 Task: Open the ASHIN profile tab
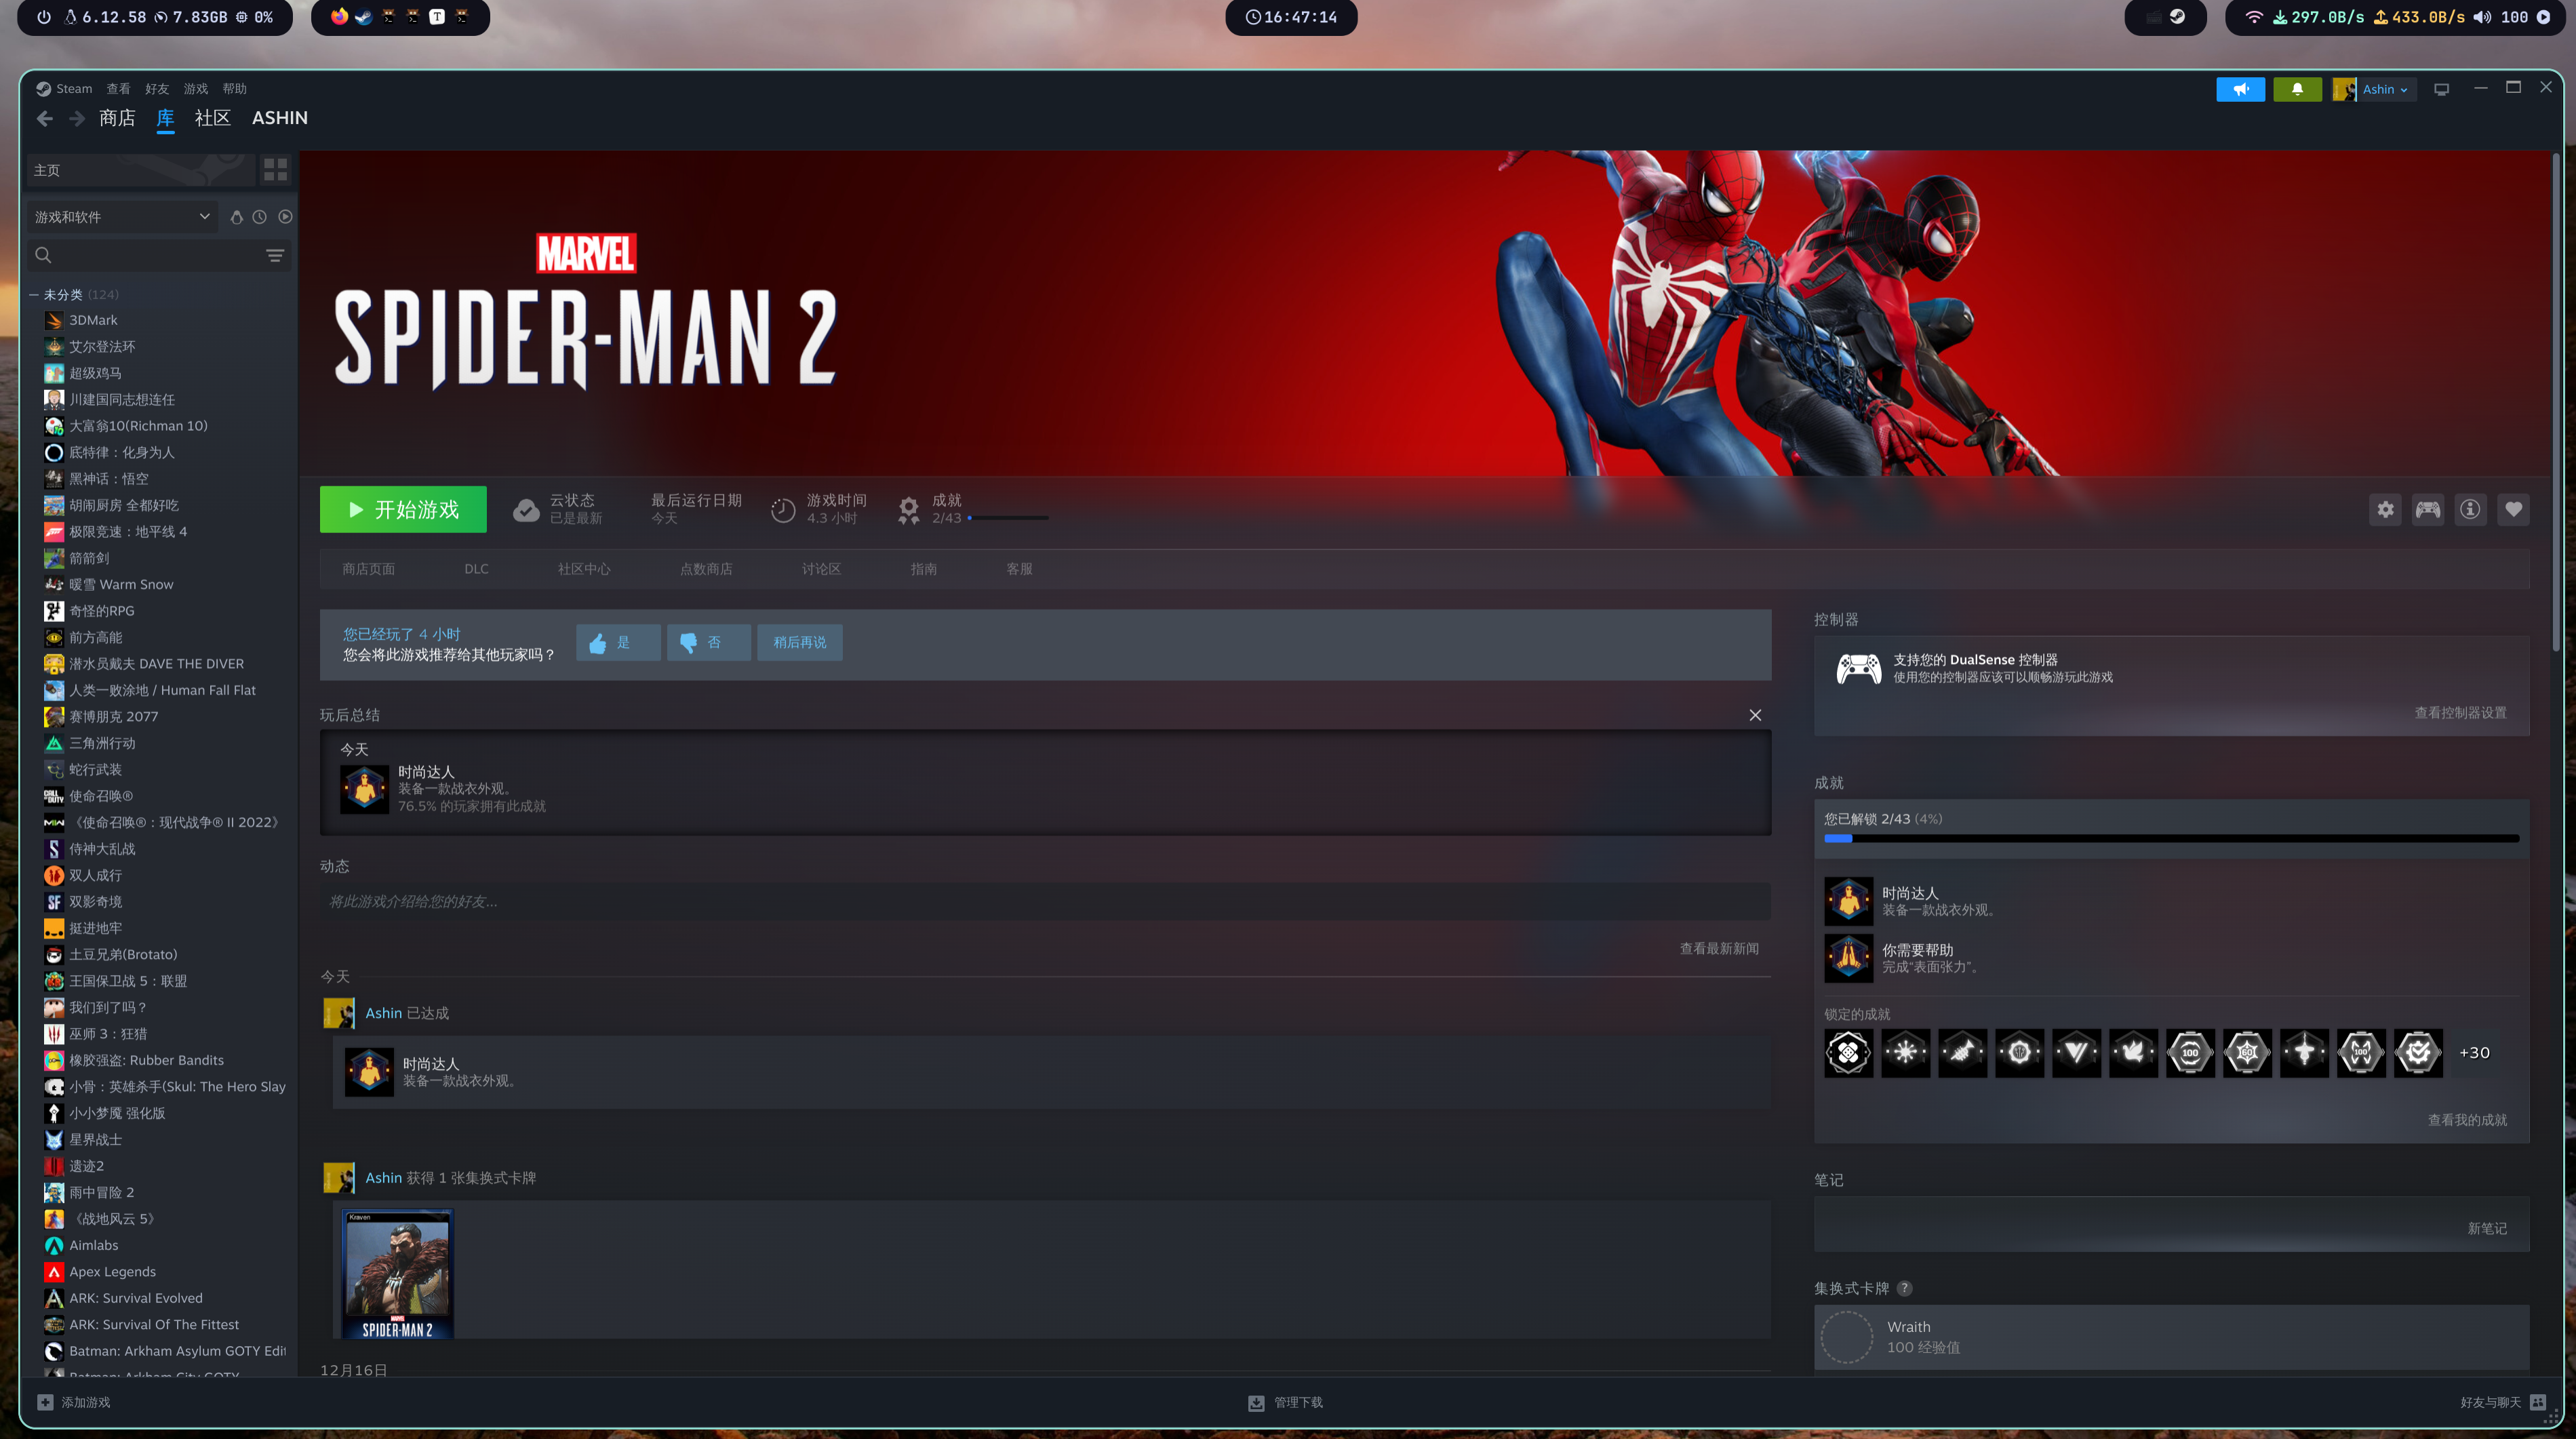pyautogui.click(x=280, y=118)
